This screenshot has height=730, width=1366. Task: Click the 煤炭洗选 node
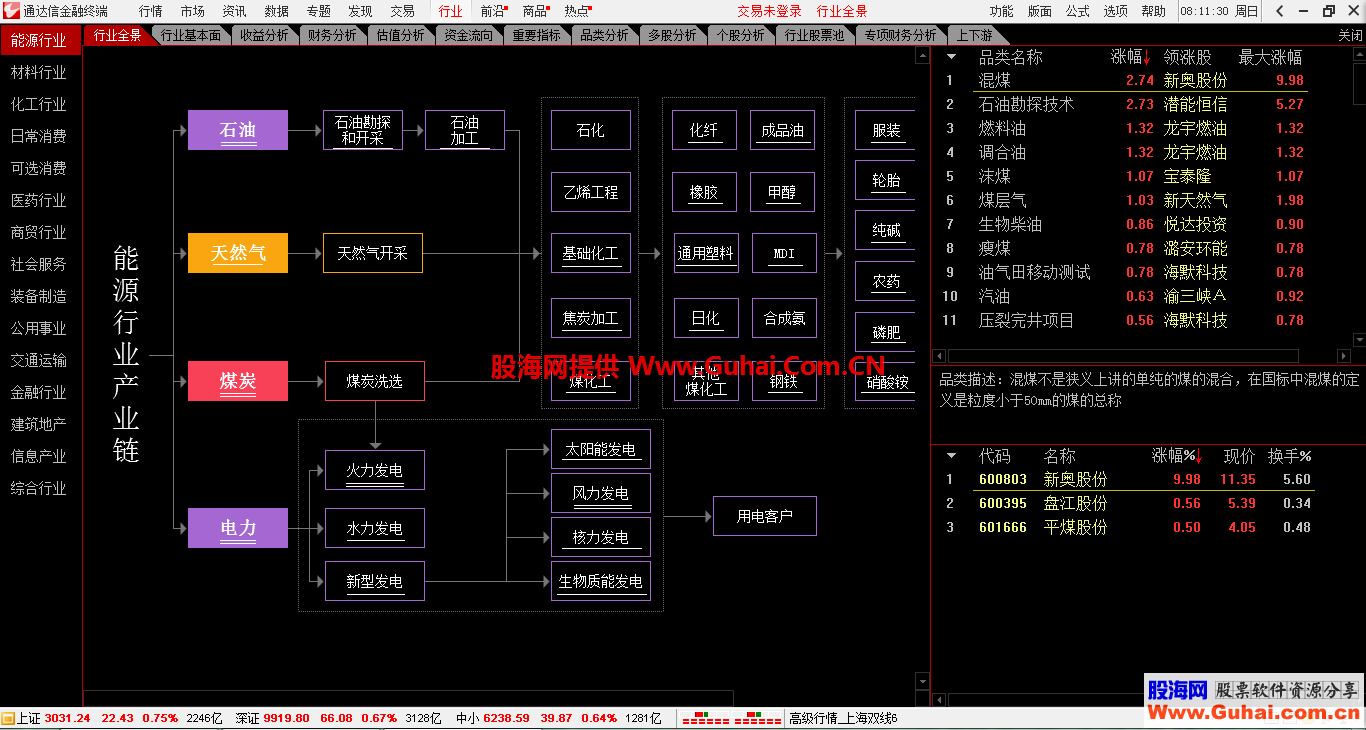[375, 381]
